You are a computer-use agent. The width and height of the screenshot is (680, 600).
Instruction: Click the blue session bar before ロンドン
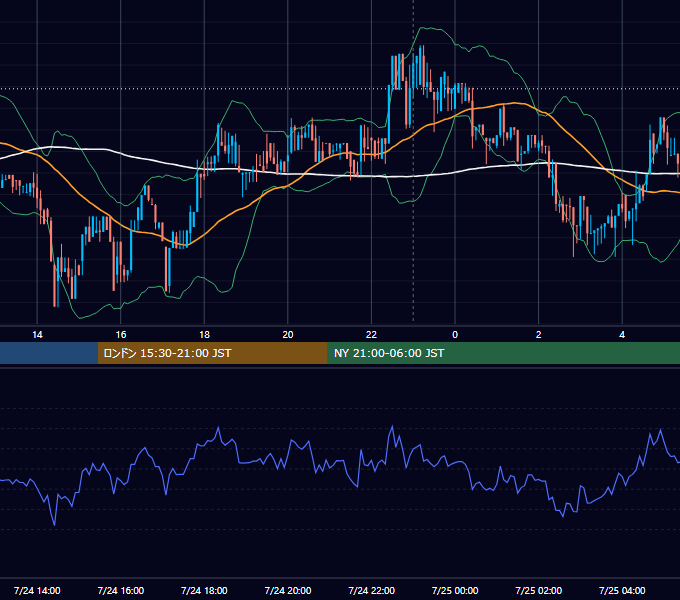pos(49,353)
